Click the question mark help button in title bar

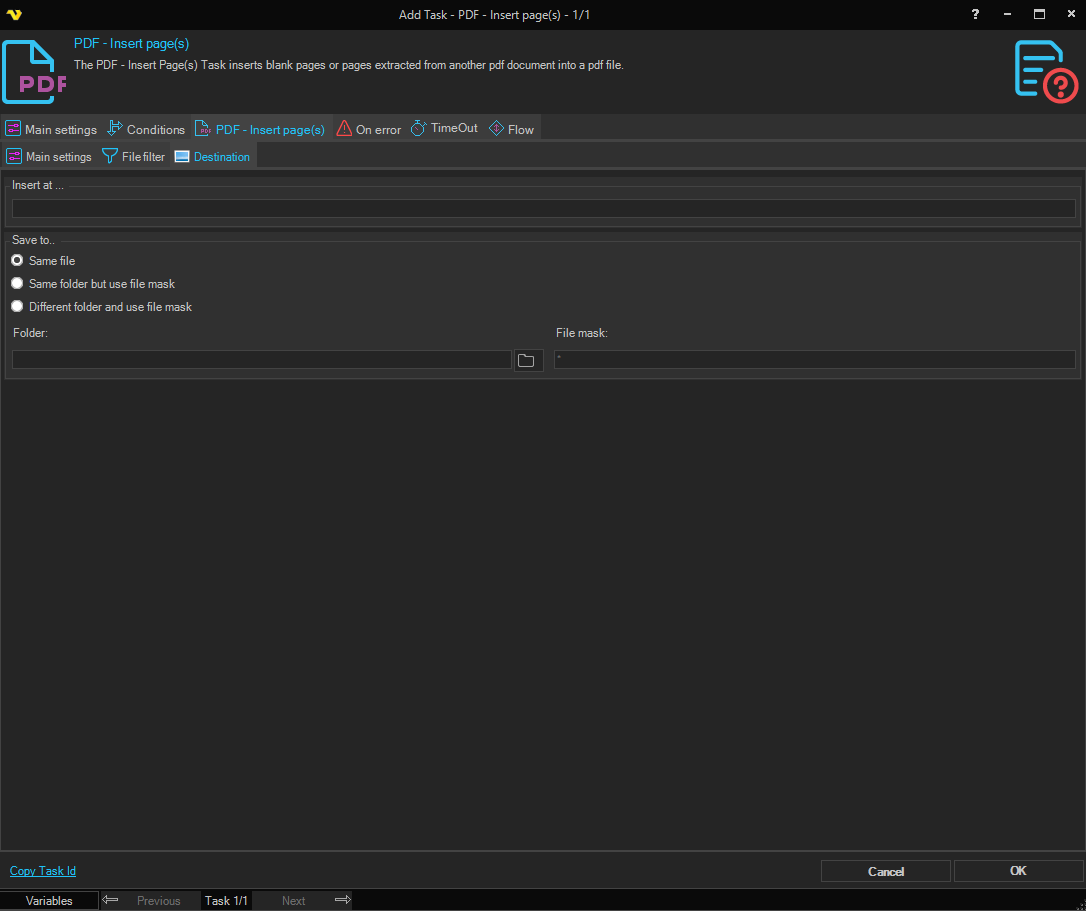click(x=975, y=14)
